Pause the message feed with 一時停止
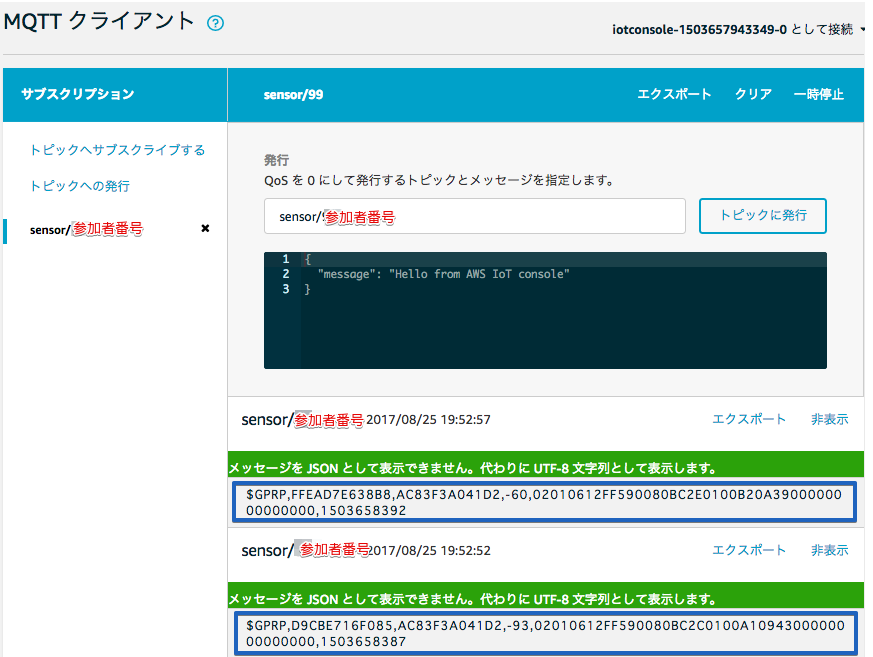Image resolution: width=873 pixels, height=657 pixels. [x=818, y=94]
